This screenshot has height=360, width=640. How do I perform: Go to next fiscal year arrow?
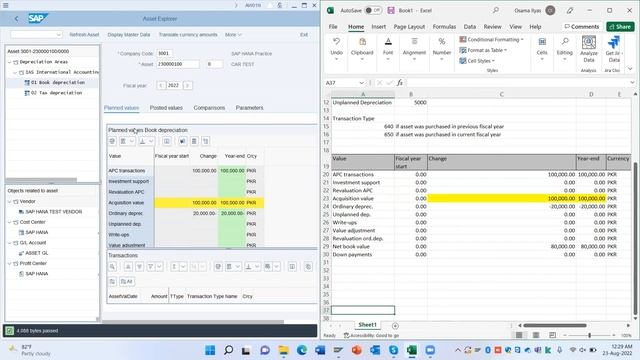click(187, 85)
